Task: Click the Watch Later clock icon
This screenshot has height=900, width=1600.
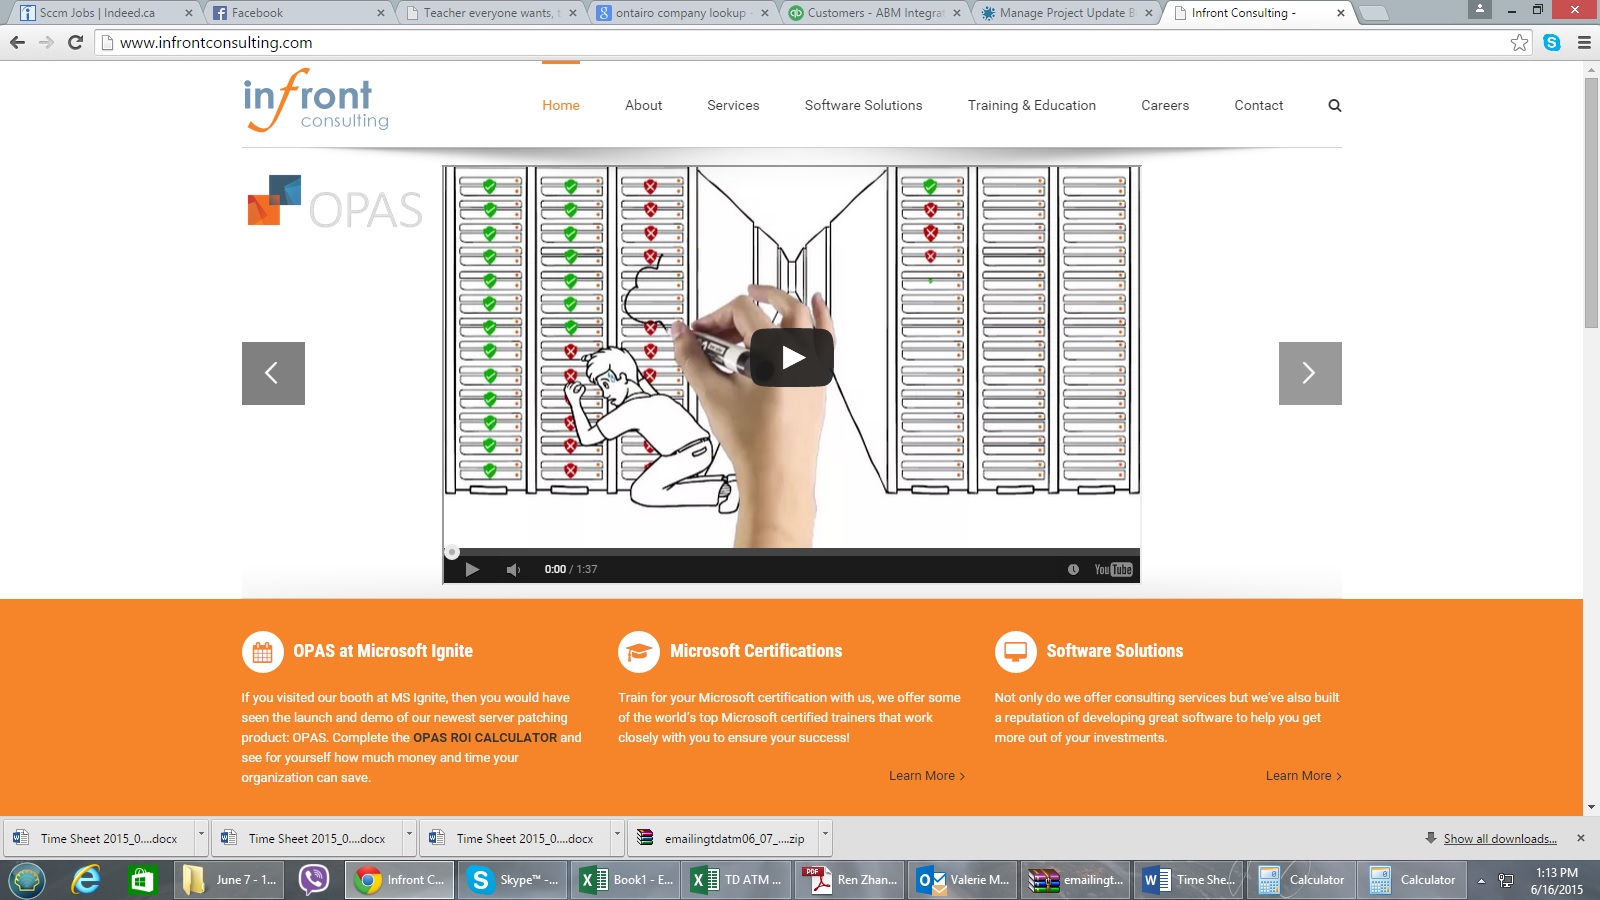Action: tap(1073, 569)
